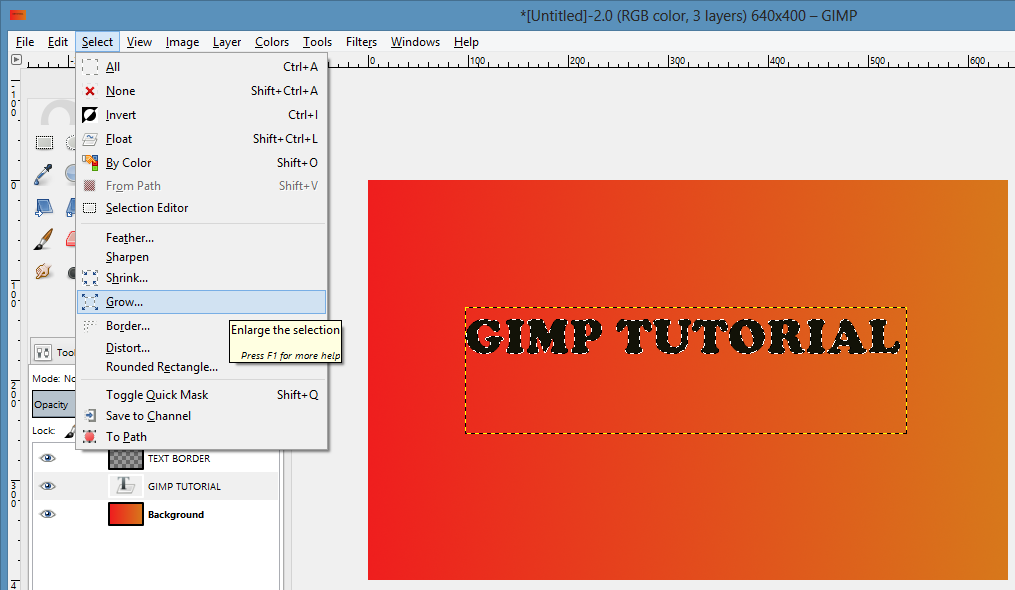The image size is (1015, 590).
Task: Hide the GIMP TUTORIAL text layer
Action: (47, 486)
